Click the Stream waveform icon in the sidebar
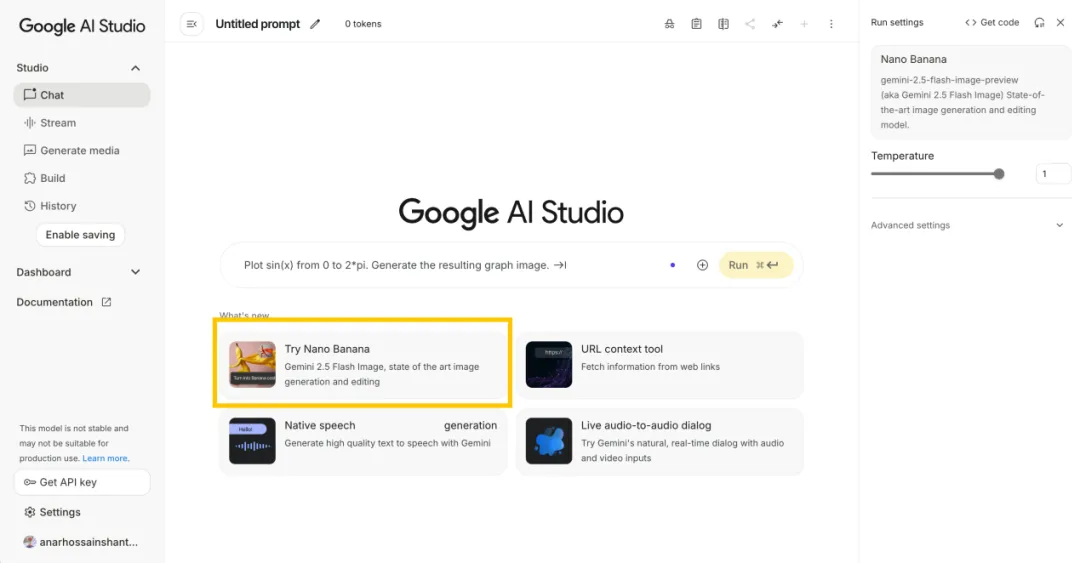The image size is (1080, 563). click(x=30, y=123)
